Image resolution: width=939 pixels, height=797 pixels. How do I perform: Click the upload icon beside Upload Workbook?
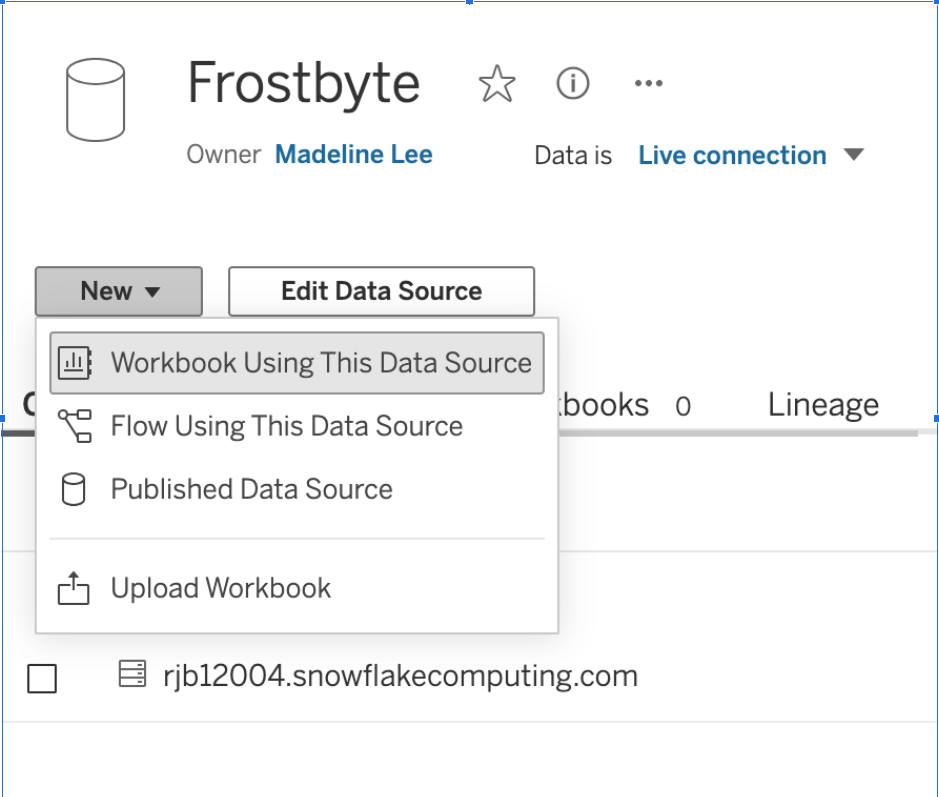tap(74, 588)
